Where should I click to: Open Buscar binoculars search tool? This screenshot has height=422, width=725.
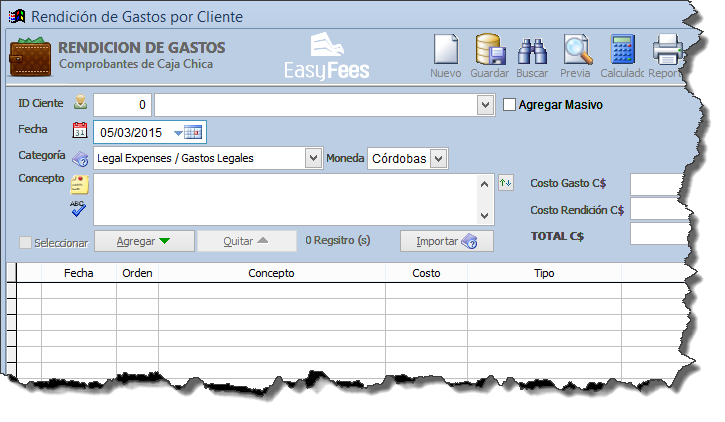point(532,50)
